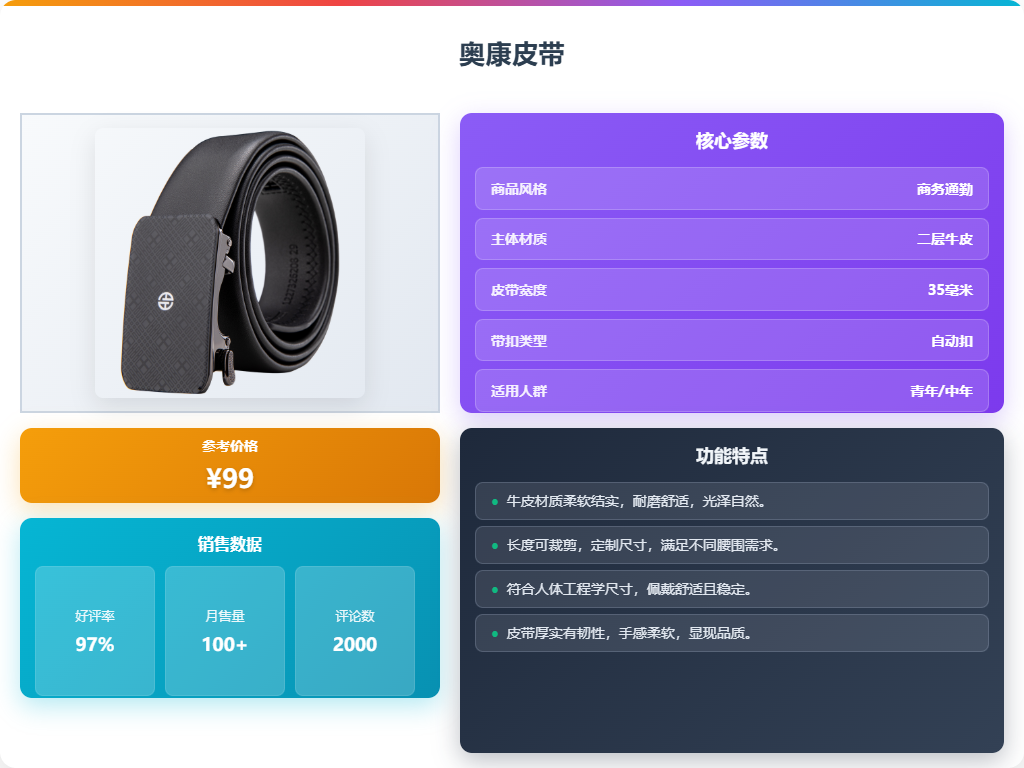Screen dimensions: 1024x768
Task: Click the 参考价格 label
Action: 230,446
